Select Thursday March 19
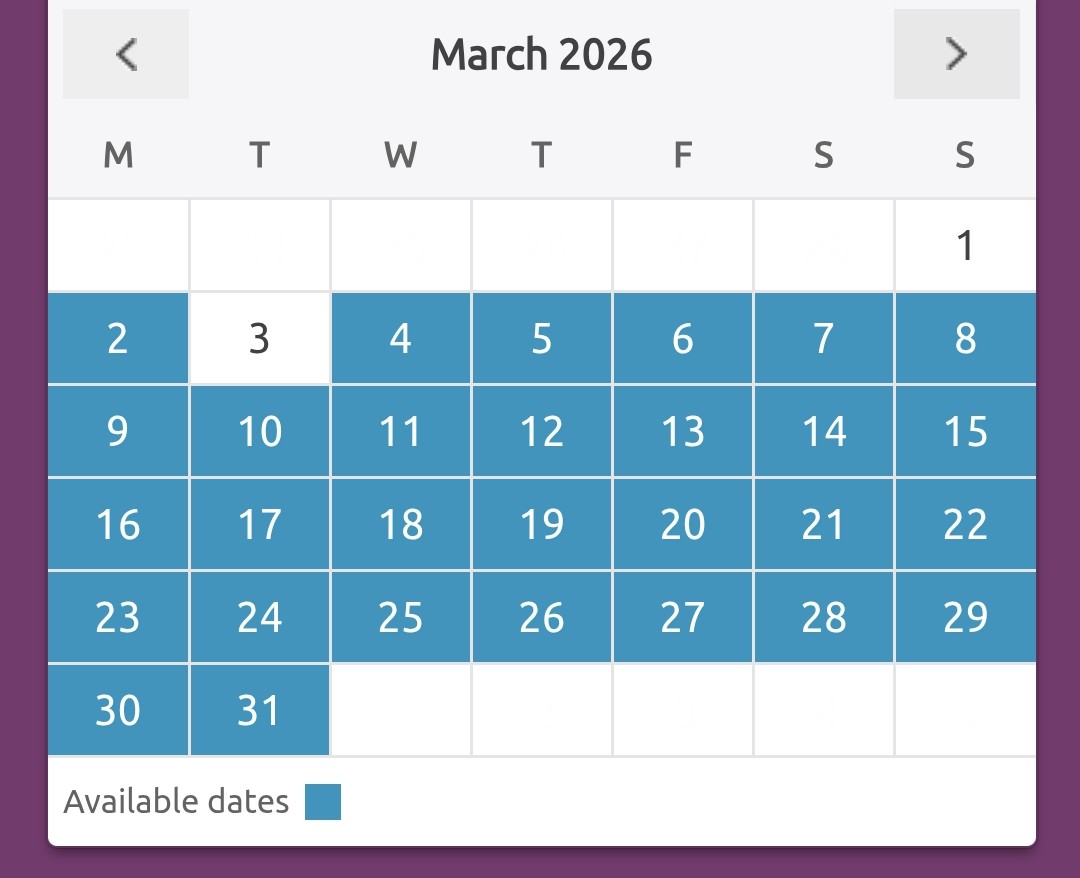This screenshot has width=1080, height=878. coord(542,525)
